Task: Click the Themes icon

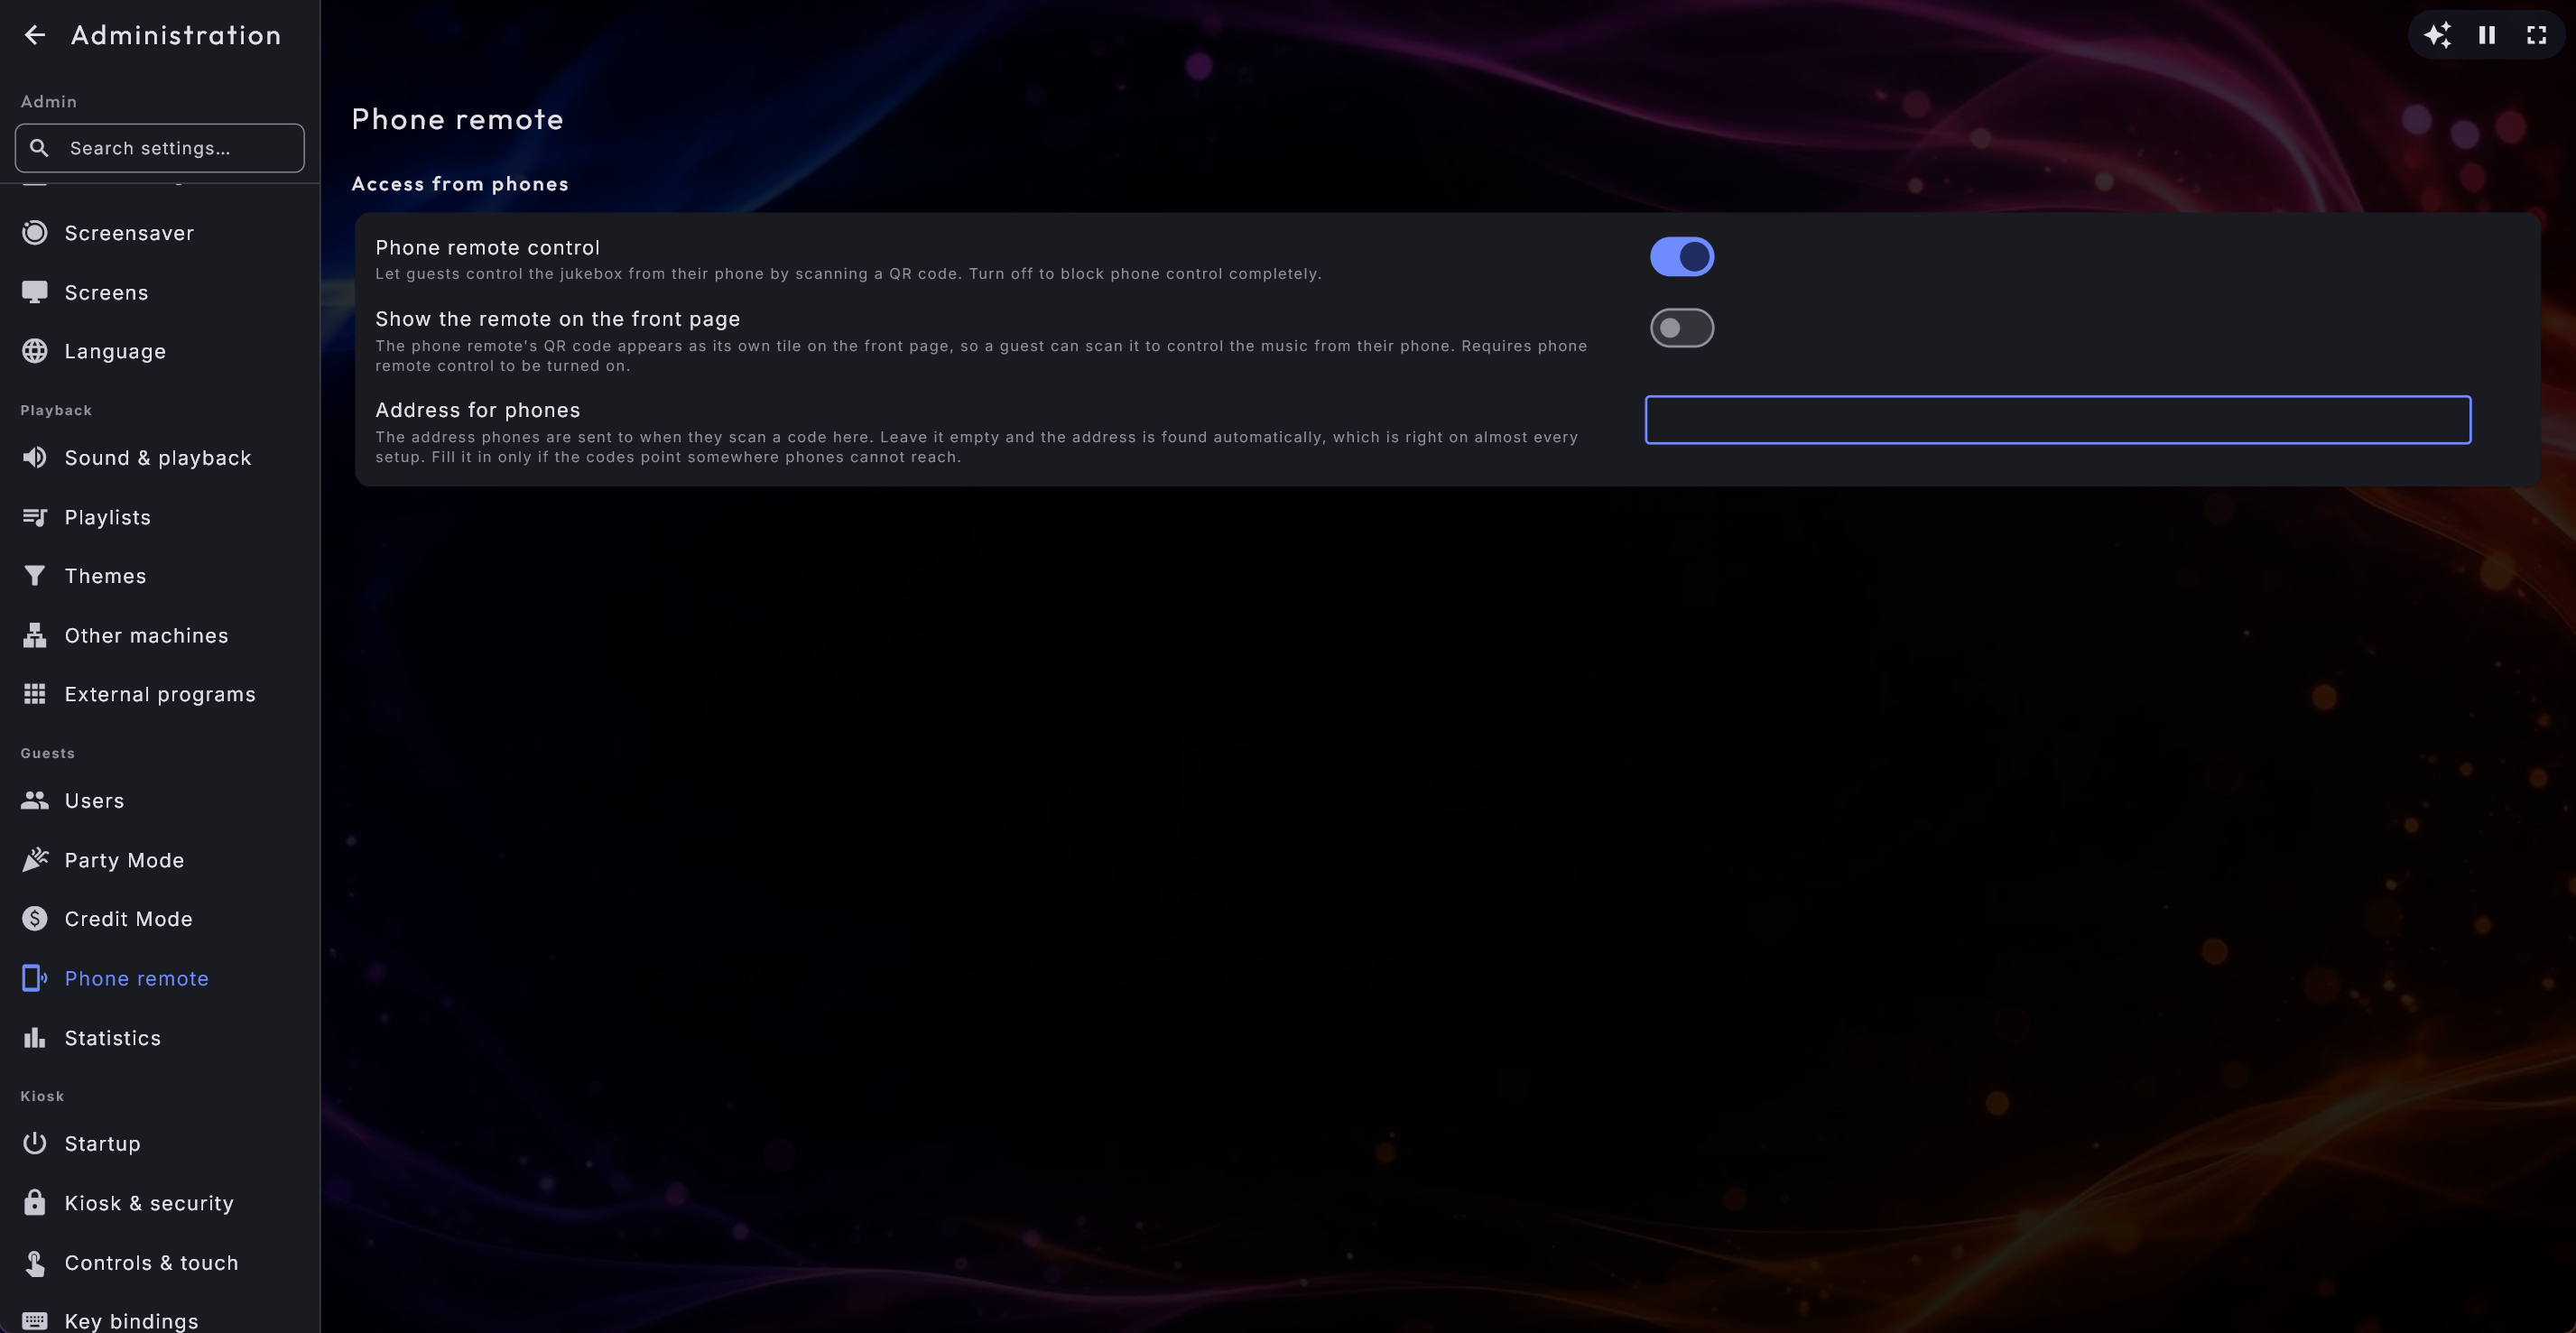Action: click(x=35, y=576)
